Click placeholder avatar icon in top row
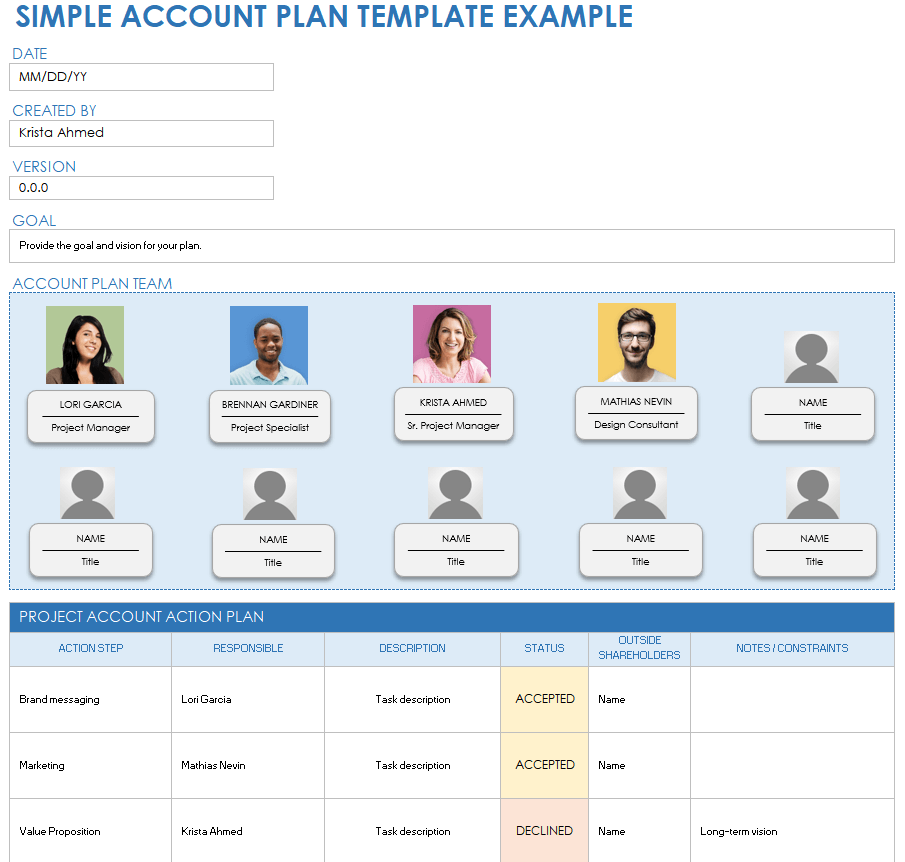 point(811,357)
